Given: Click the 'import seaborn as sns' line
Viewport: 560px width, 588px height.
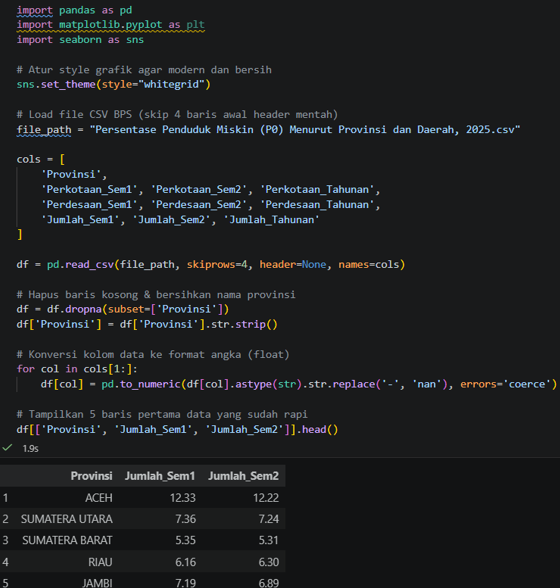Looking at the screenshot, I should (x=80, y=40).
